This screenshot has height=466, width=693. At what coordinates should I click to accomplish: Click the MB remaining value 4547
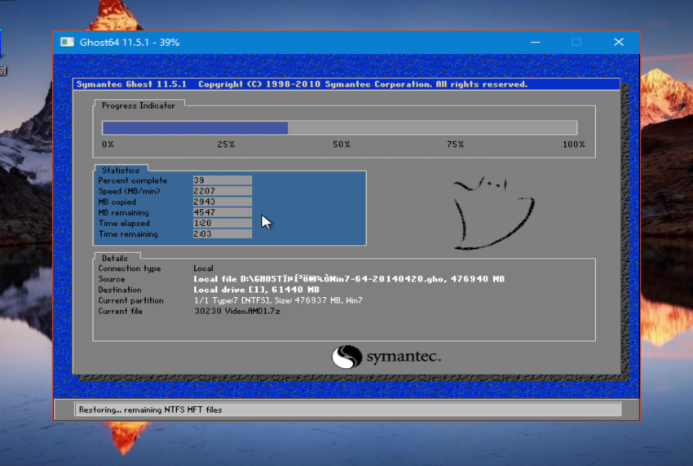point(222,212)
